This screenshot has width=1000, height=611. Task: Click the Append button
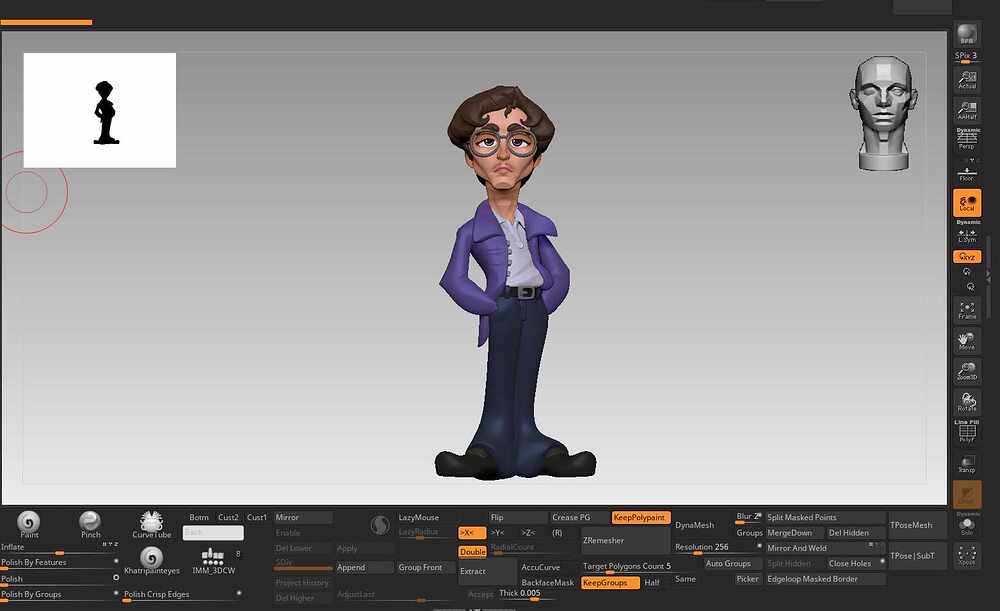(364, 567)
